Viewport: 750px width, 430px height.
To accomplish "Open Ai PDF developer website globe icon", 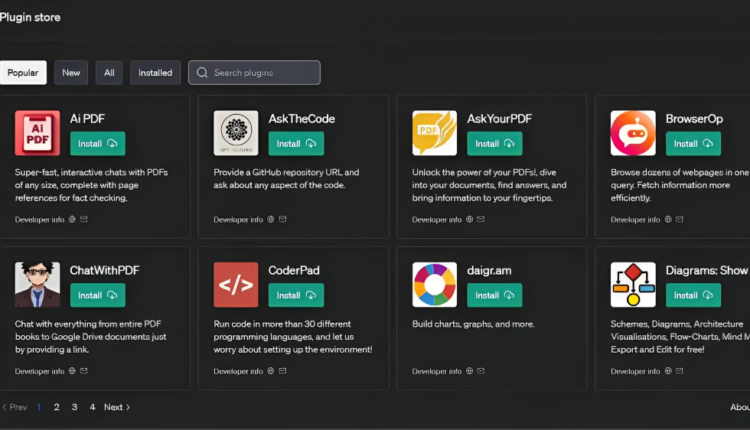I will pyautogui.click(x=72, y=219).
